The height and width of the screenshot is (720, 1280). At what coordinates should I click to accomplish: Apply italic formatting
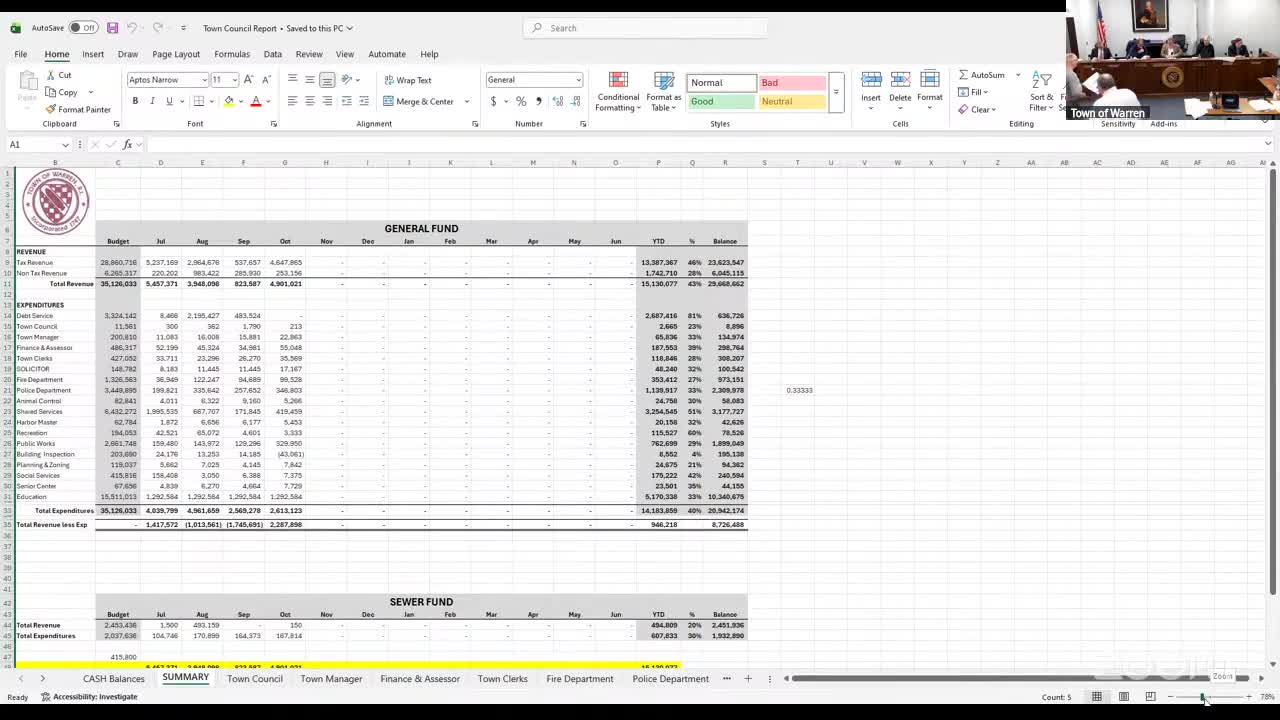pyautogui.click(x=152, y=101)
